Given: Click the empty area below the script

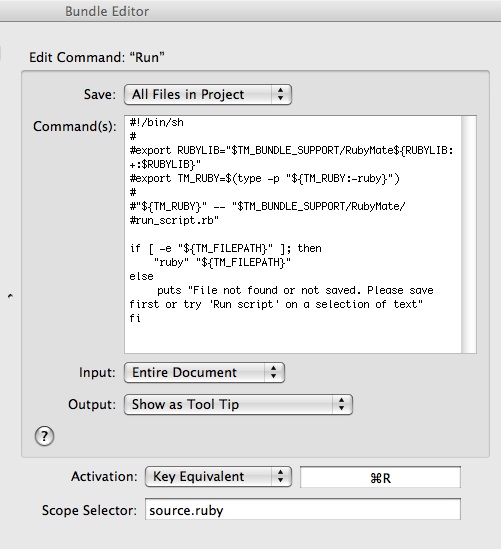Looking at the screenshot, I should tap(293, 339).
